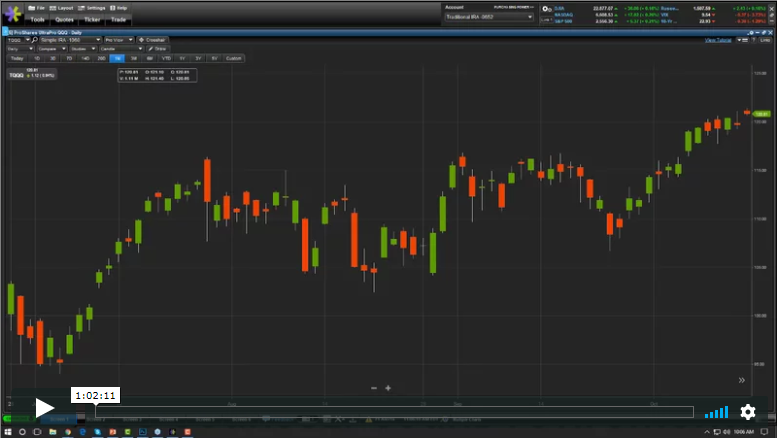Image resolution: width=777 pixels, height=438 pixels.
Task: Open the File menu
Action: click(38, 7)
